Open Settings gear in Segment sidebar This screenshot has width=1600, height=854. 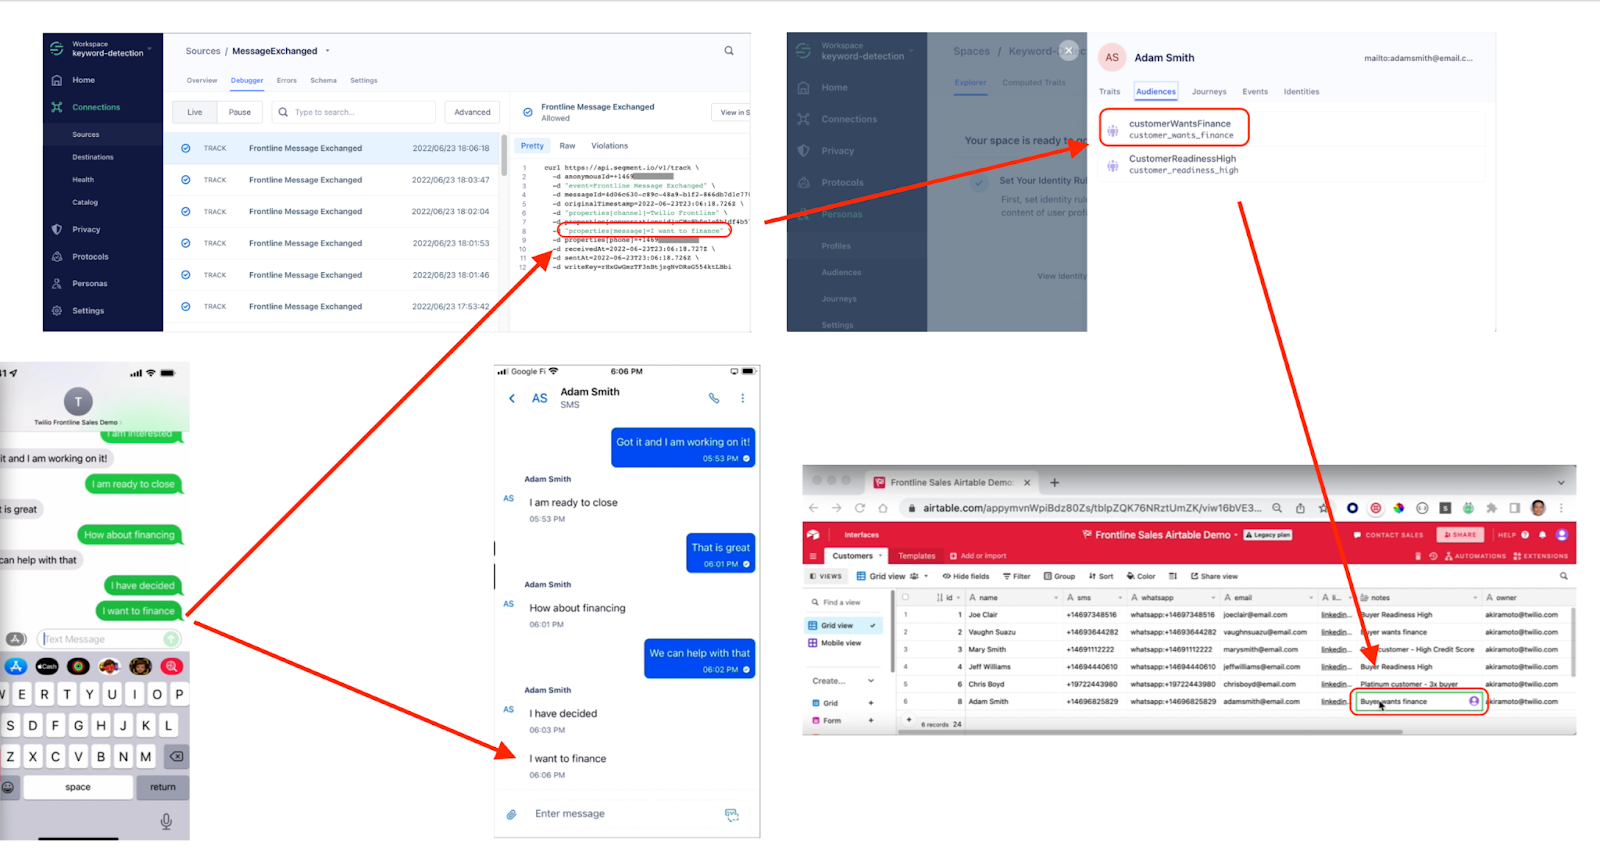pyautogui.click(x=57, y=311)
